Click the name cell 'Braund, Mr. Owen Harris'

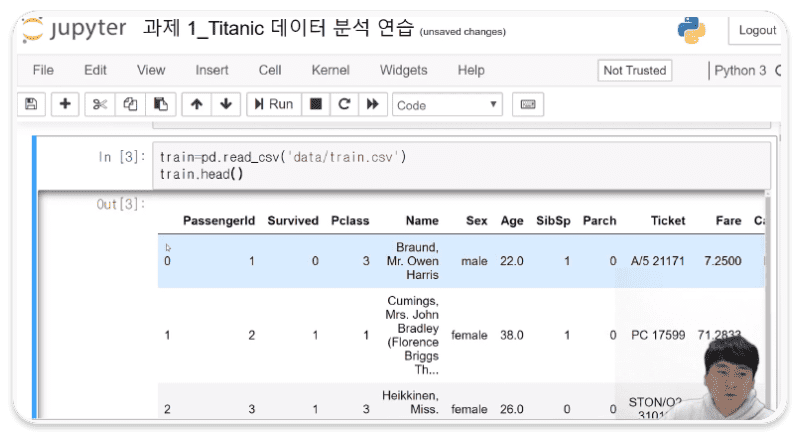[413, 261]
